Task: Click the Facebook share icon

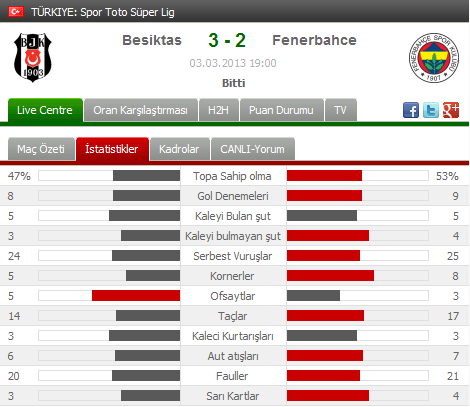Action: click(x=411, y=110)
